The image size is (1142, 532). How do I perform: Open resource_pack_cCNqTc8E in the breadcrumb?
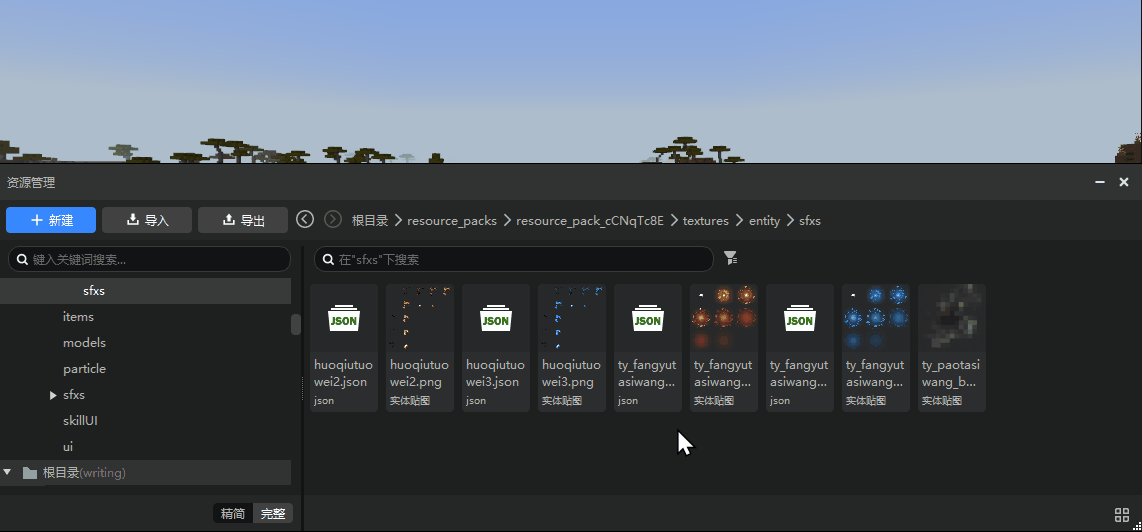590,220
